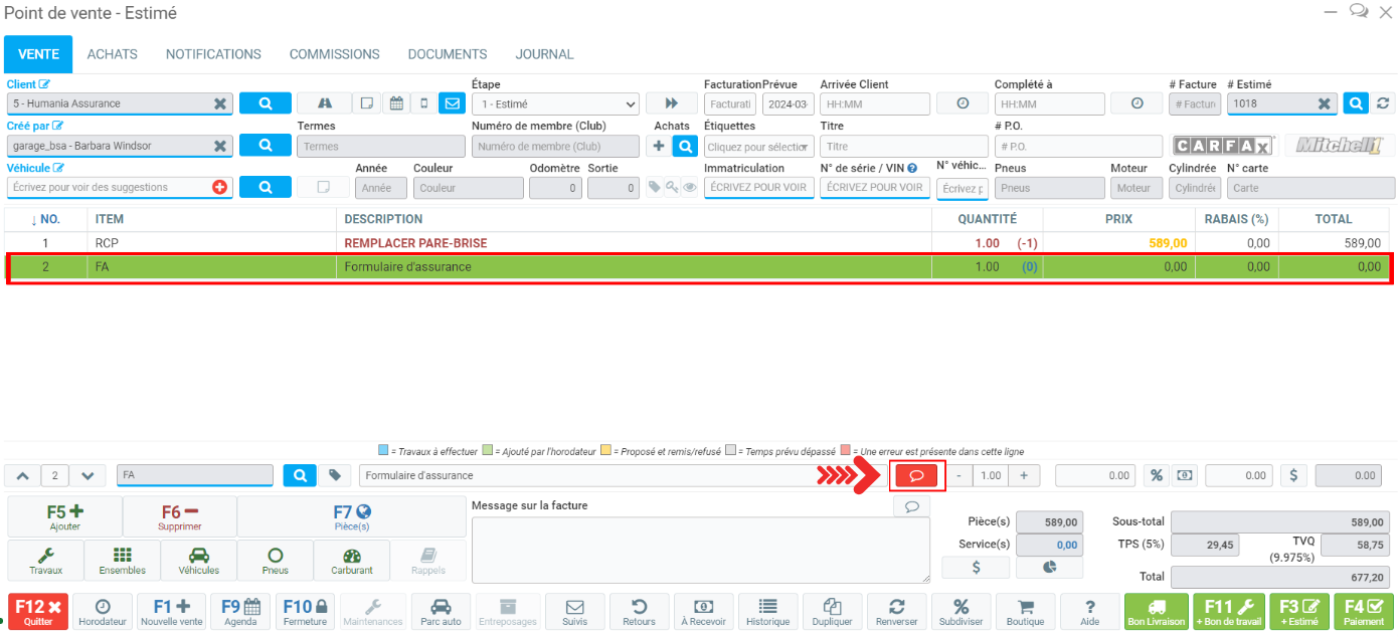Open the Étiquettes selection dropdown
The image size is (1398, 637).
click(x=758, y=146)
